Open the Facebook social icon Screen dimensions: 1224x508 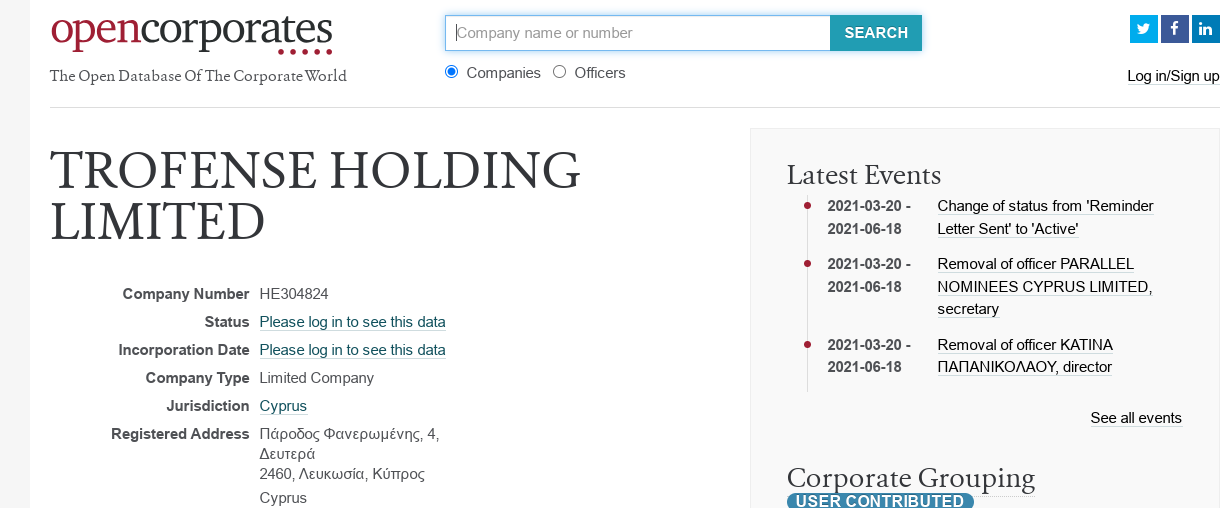point(1174,29)
